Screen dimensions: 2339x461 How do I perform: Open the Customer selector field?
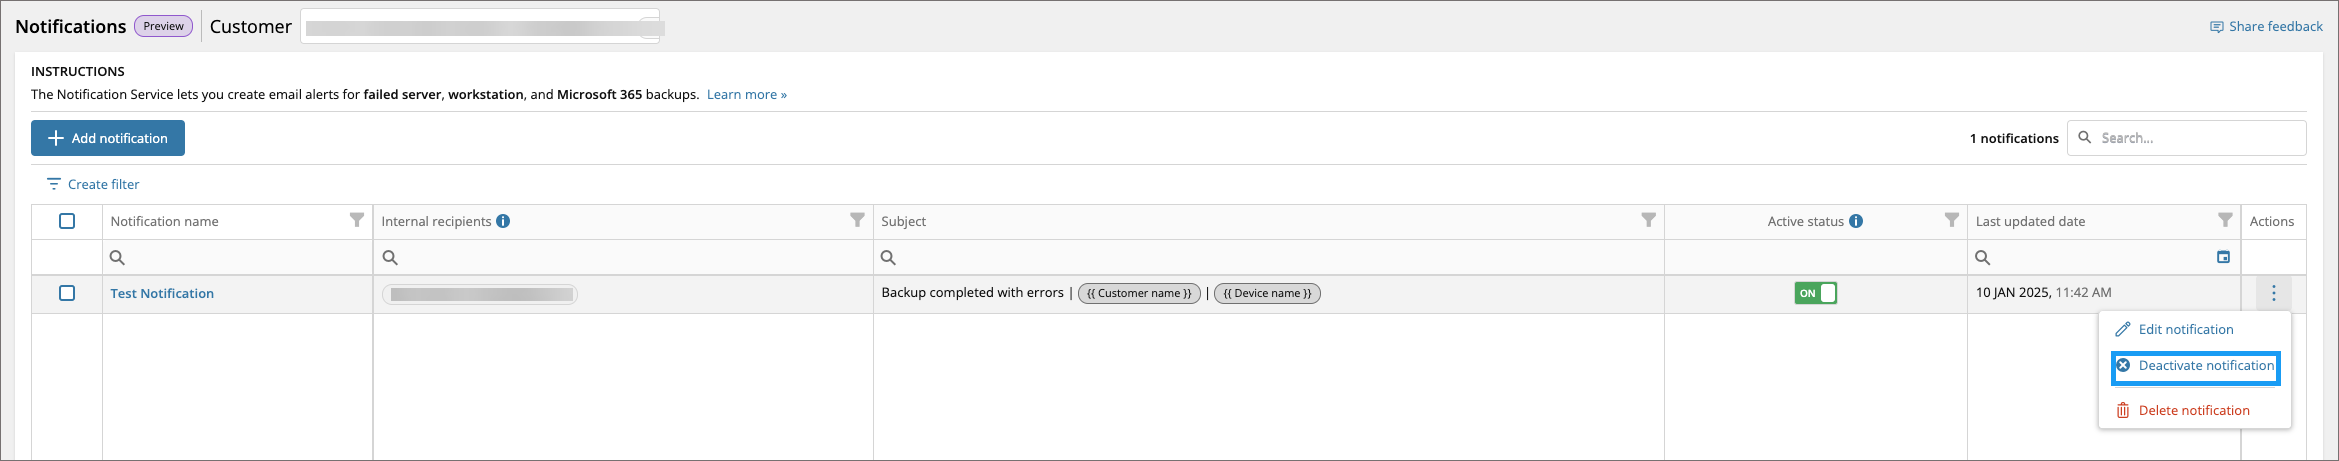tap(481, 27)
